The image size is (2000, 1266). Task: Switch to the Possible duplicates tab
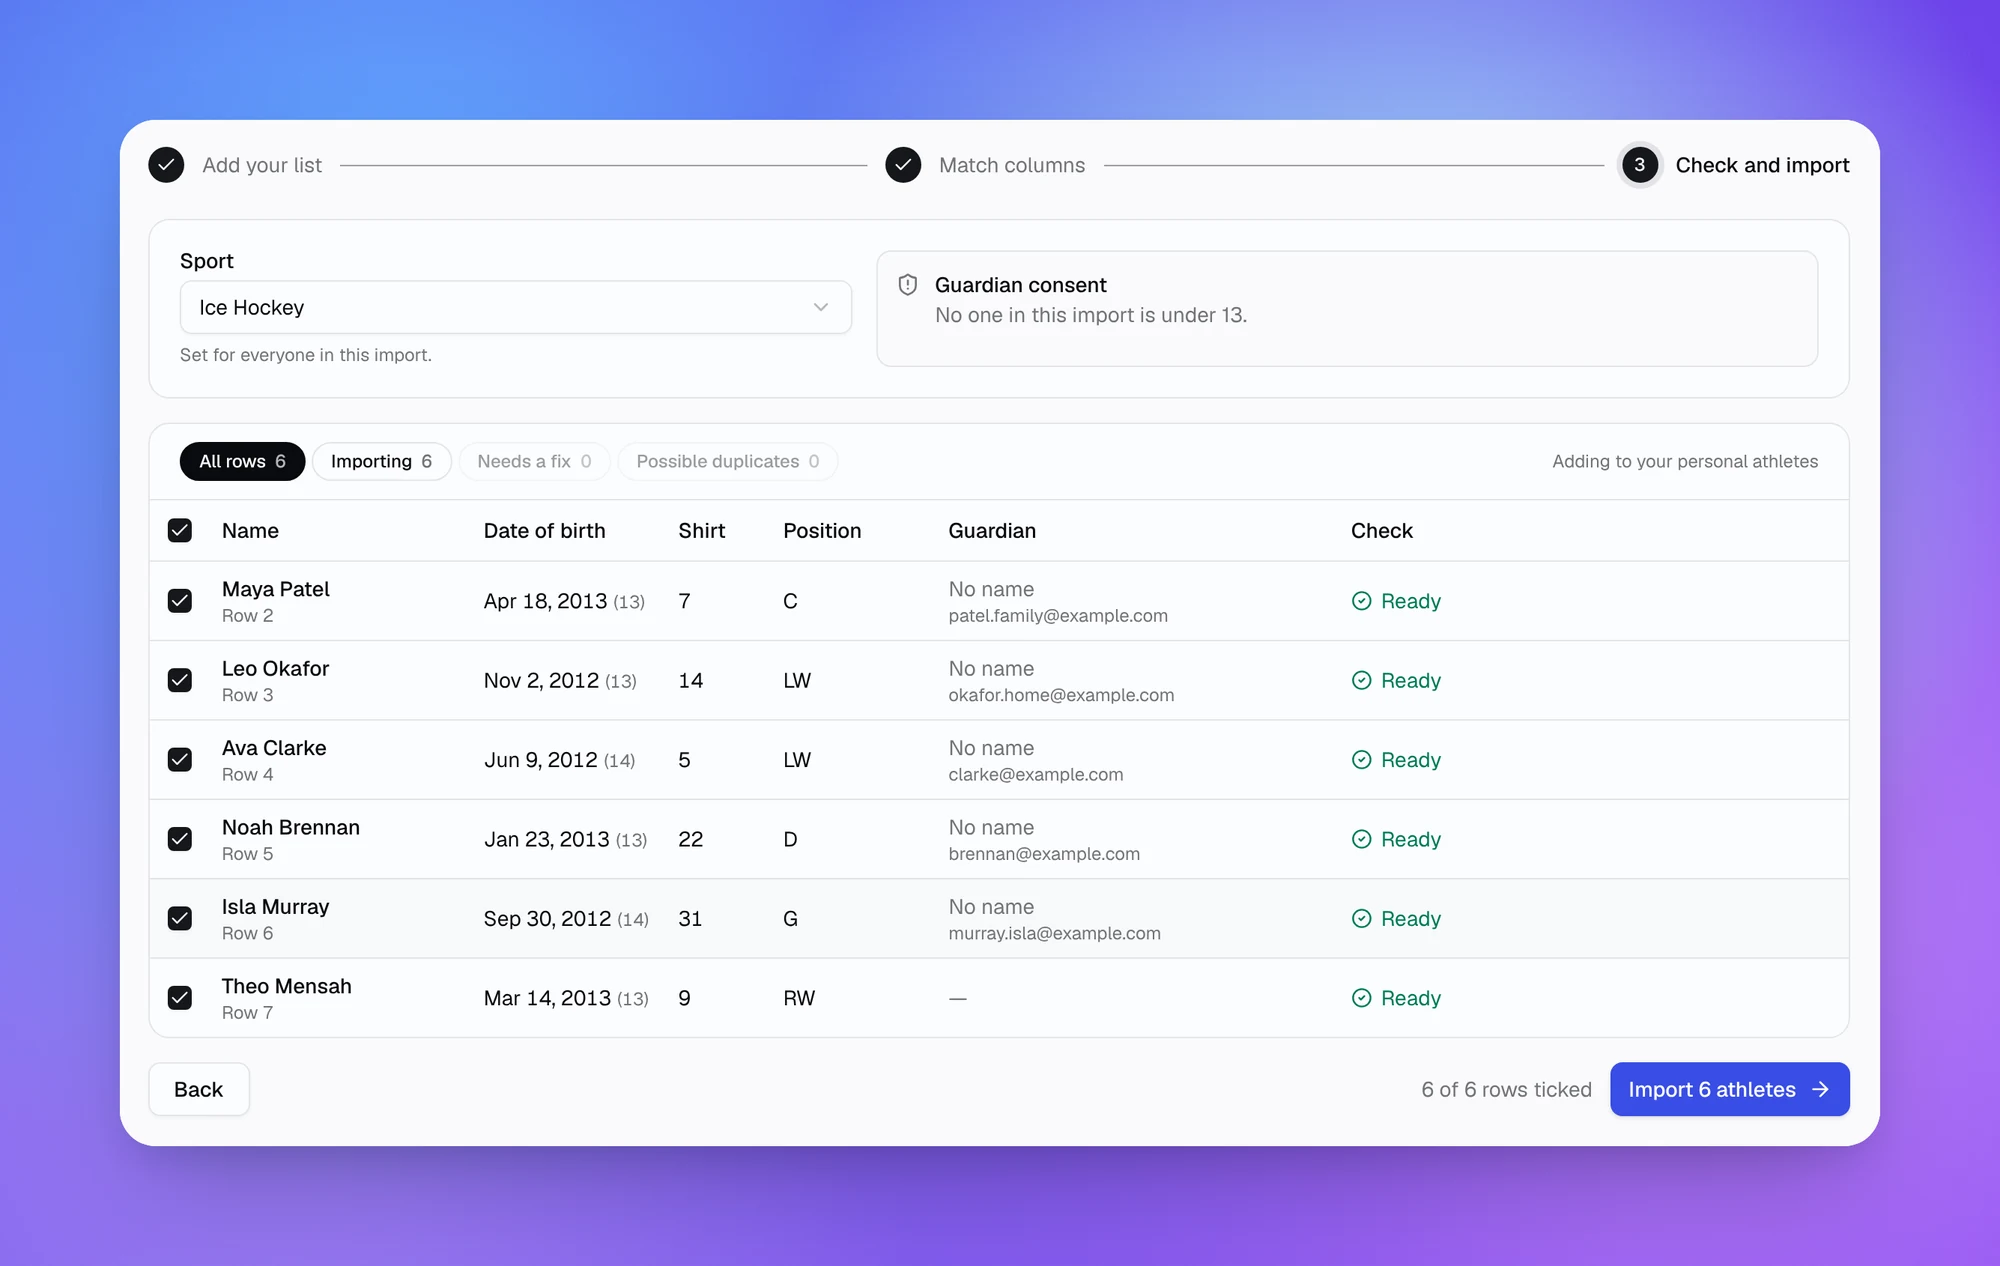pyautogui.click(x=727, y=461)
